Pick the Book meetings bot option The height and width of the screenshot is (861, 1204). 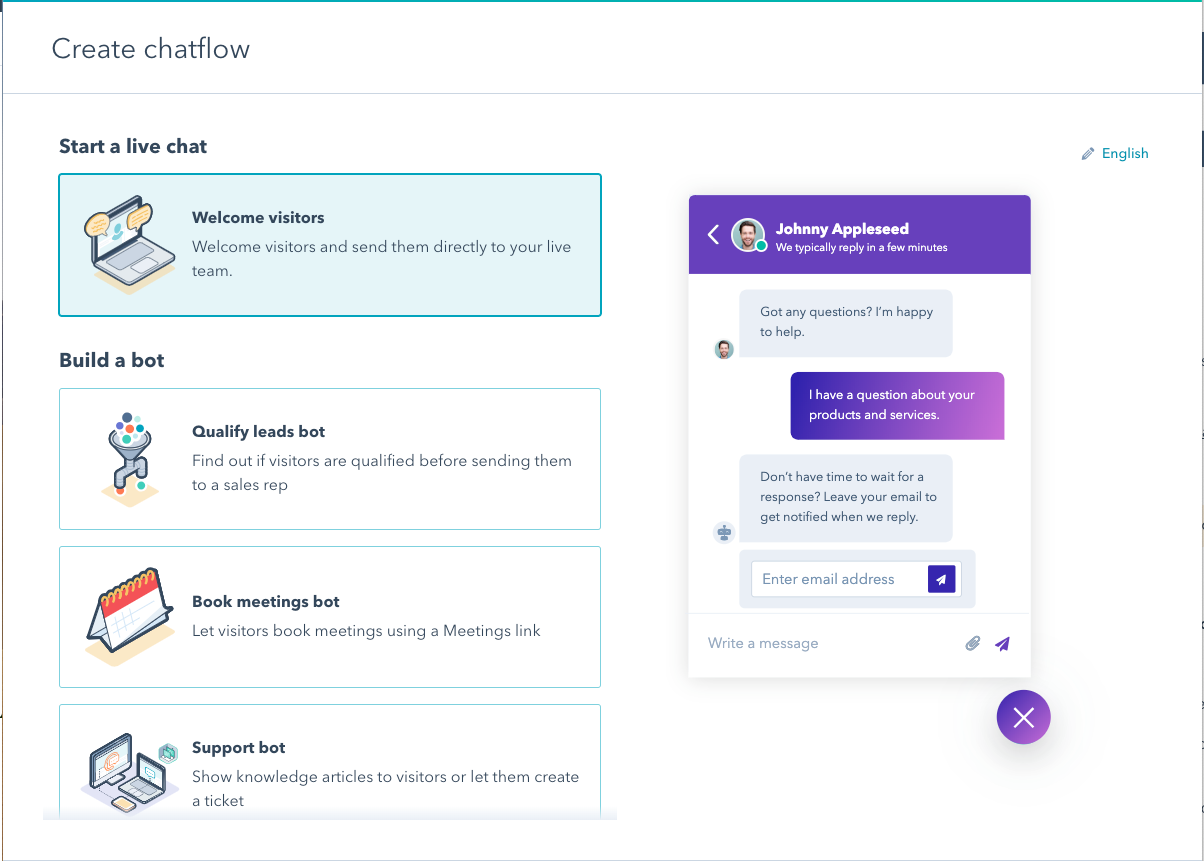tap(330, 617)
